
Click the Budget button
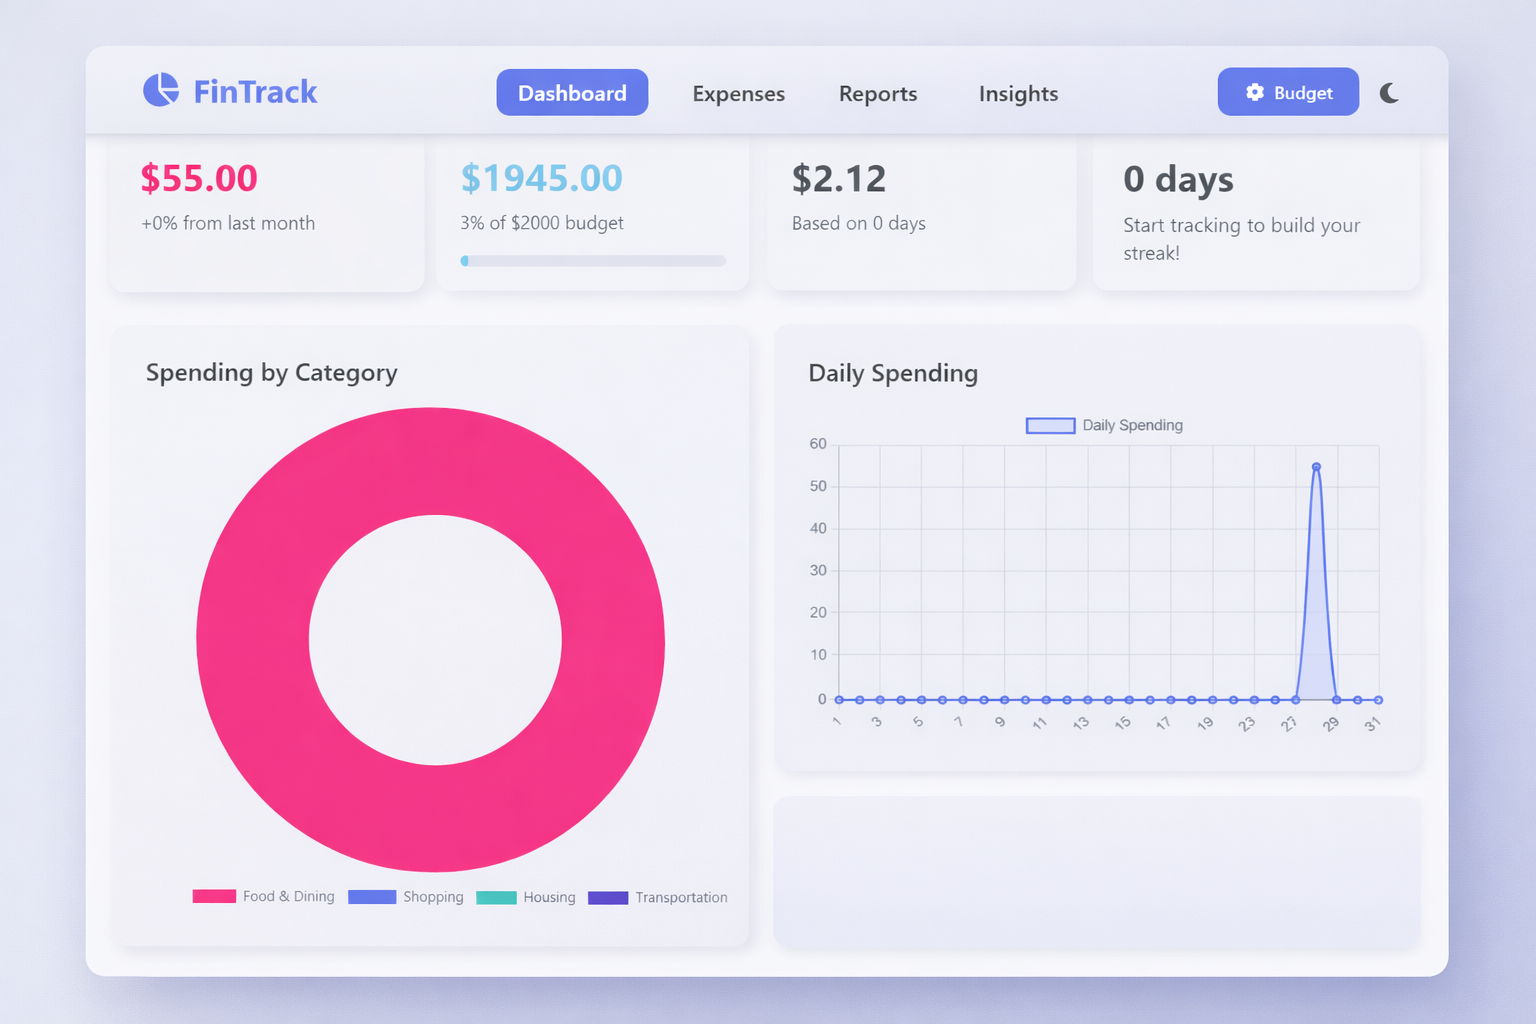pos(1288,92)
